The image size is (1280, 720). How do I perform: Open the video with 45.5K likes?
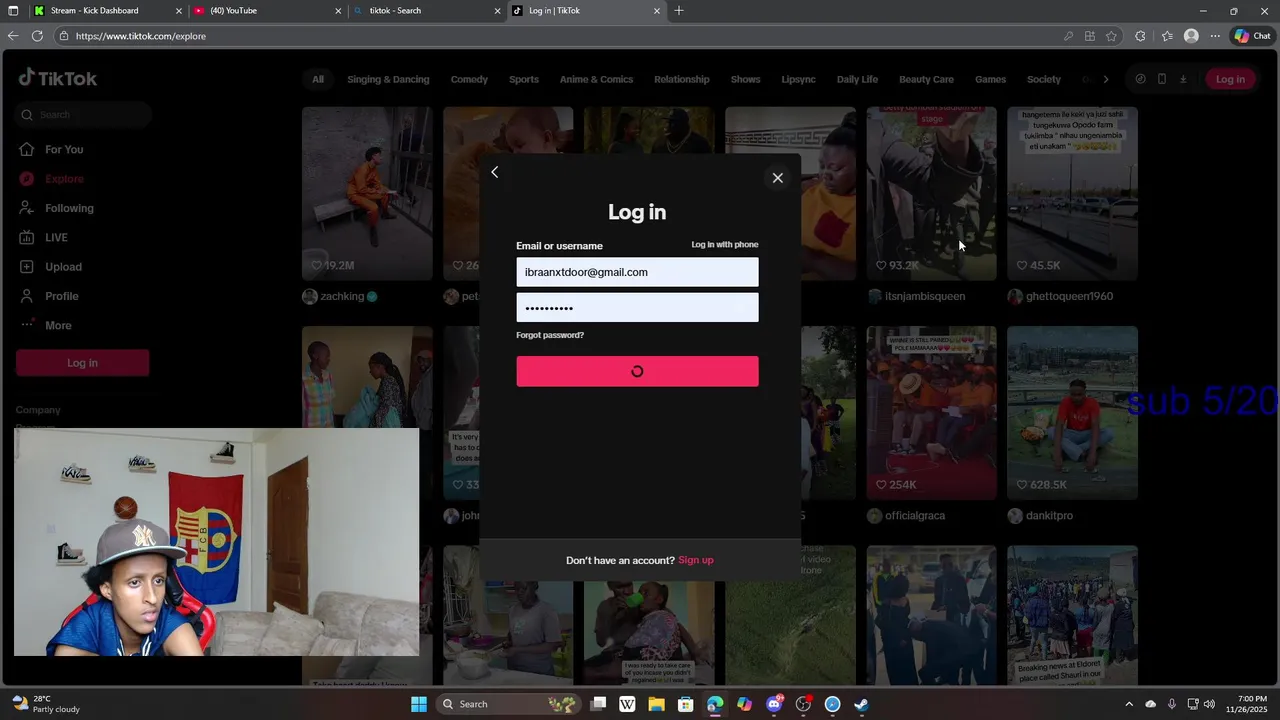(1072, 193)
